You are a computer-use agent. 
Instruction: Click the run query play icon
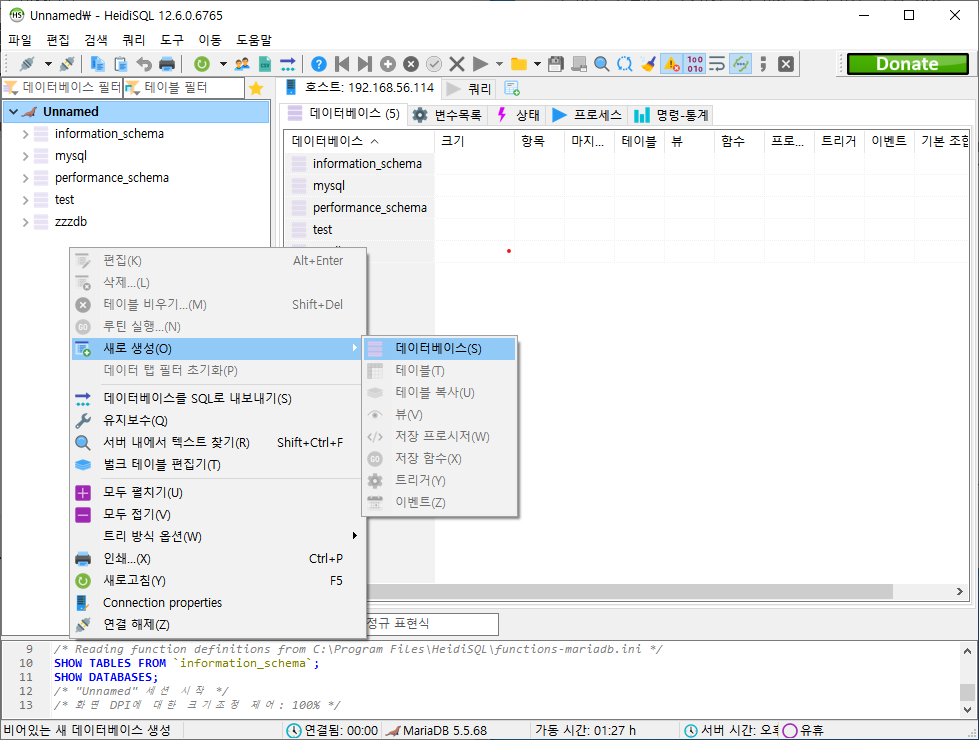[x=480, y=64]
